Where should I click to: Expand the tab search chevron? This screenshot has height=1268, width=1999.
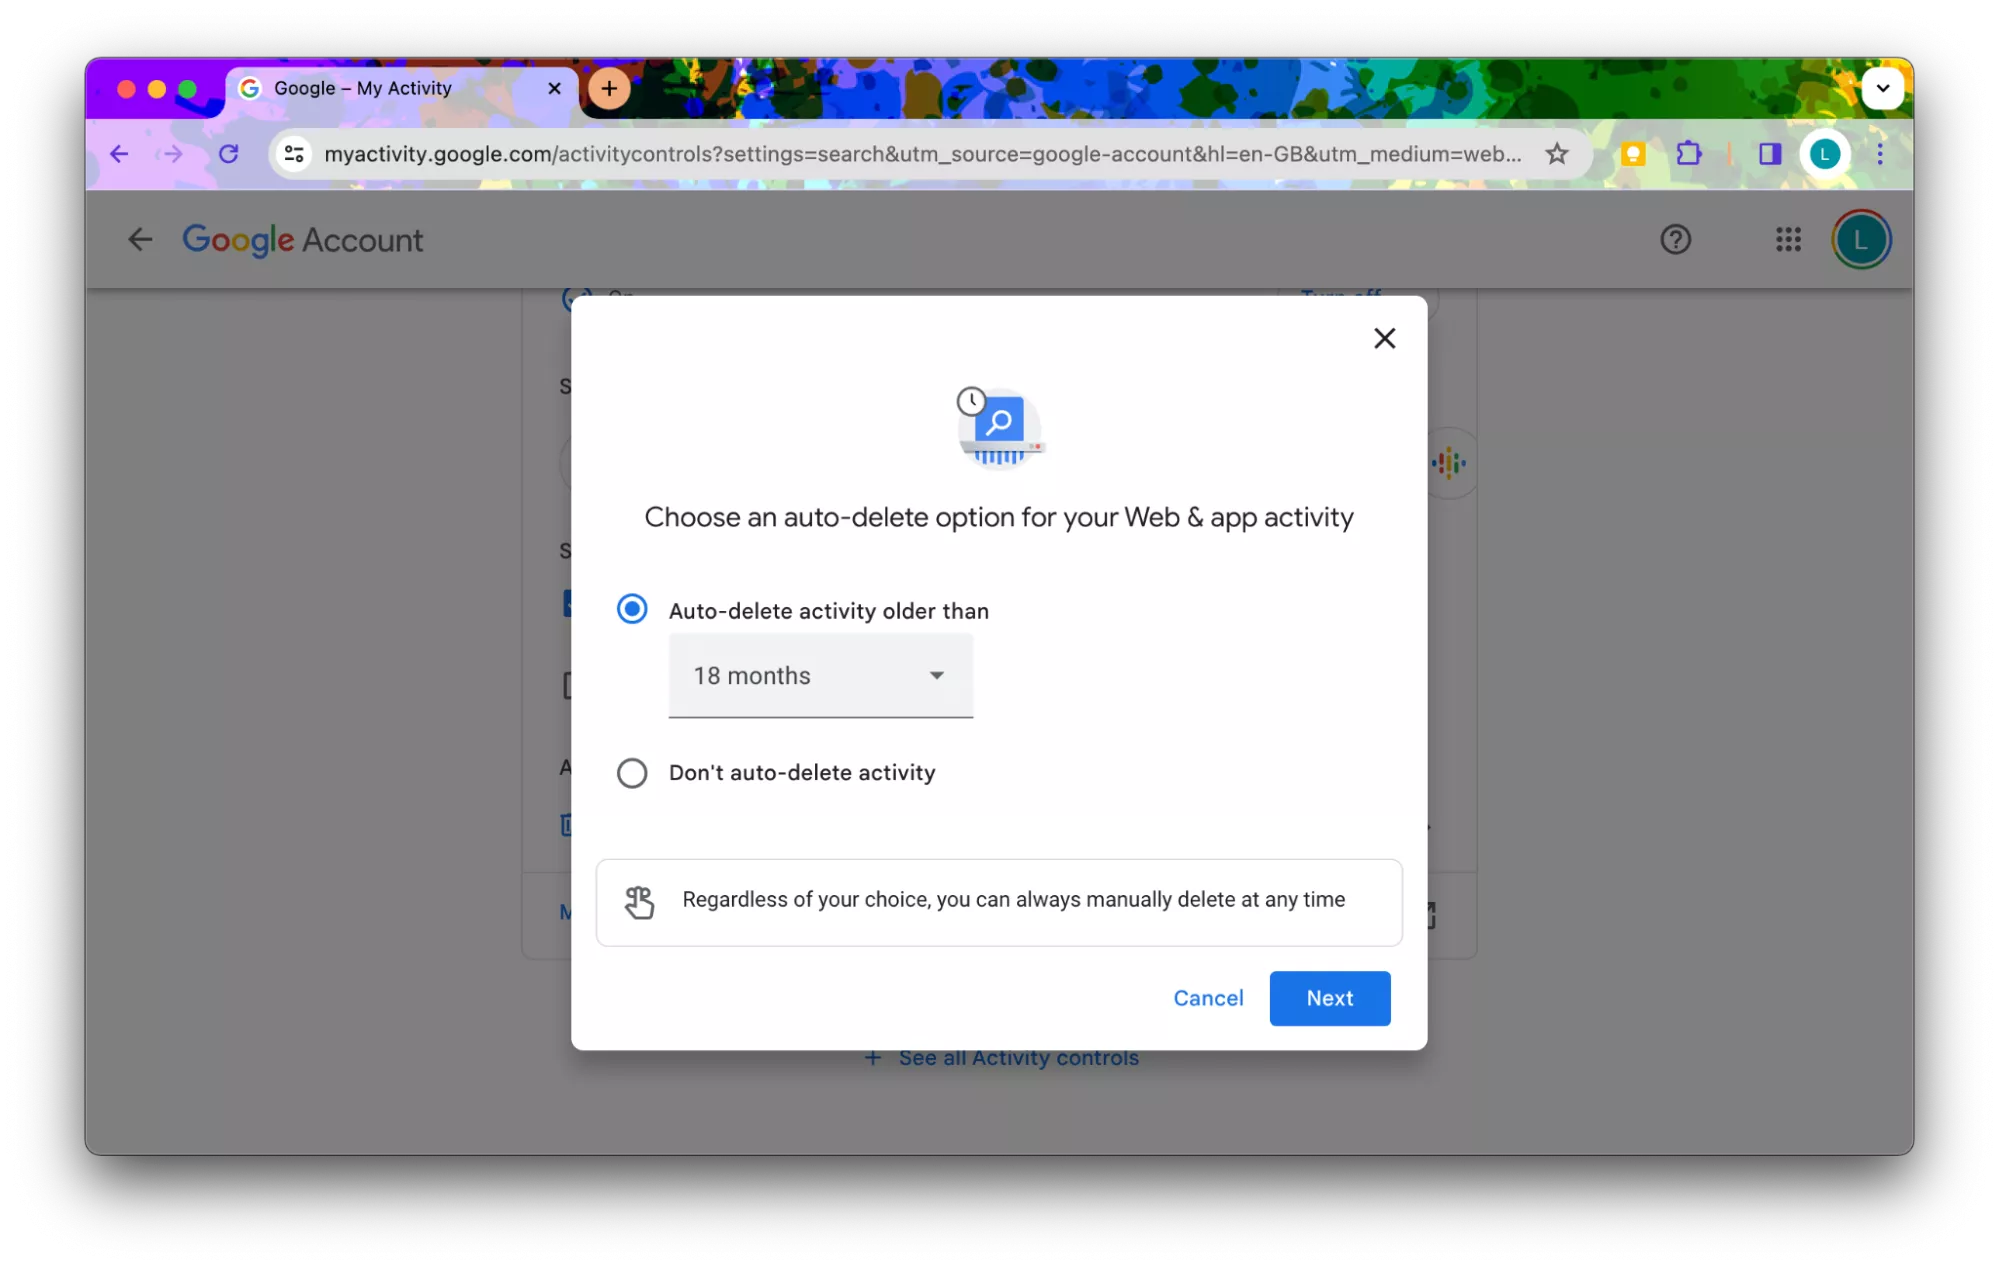pyautogui.click(x=1882, y=88)
